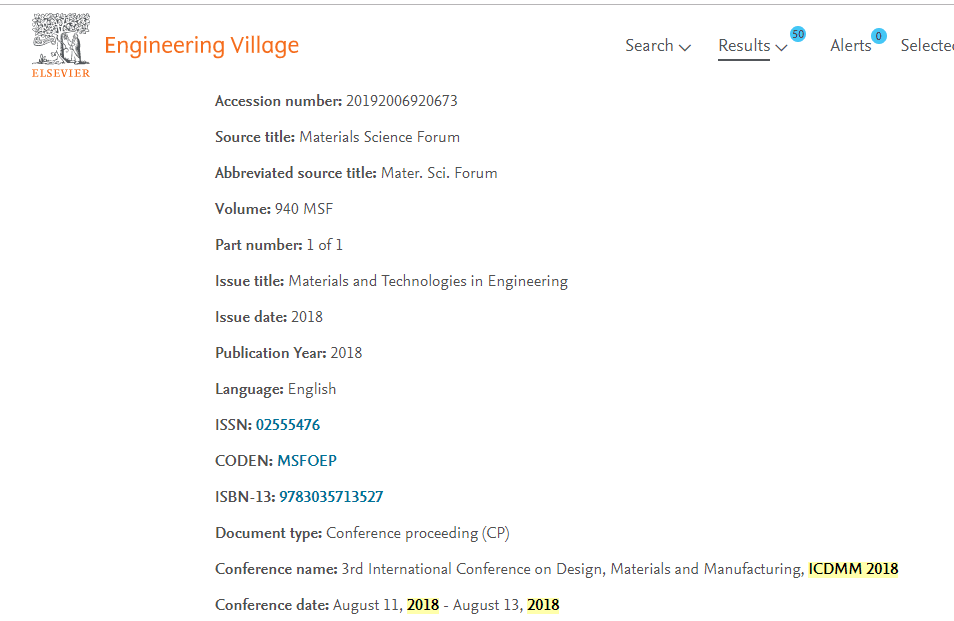954x621 pixels.
Task: Follow the ISBN-13 9783035713527 link
Action: coord(331,497)
